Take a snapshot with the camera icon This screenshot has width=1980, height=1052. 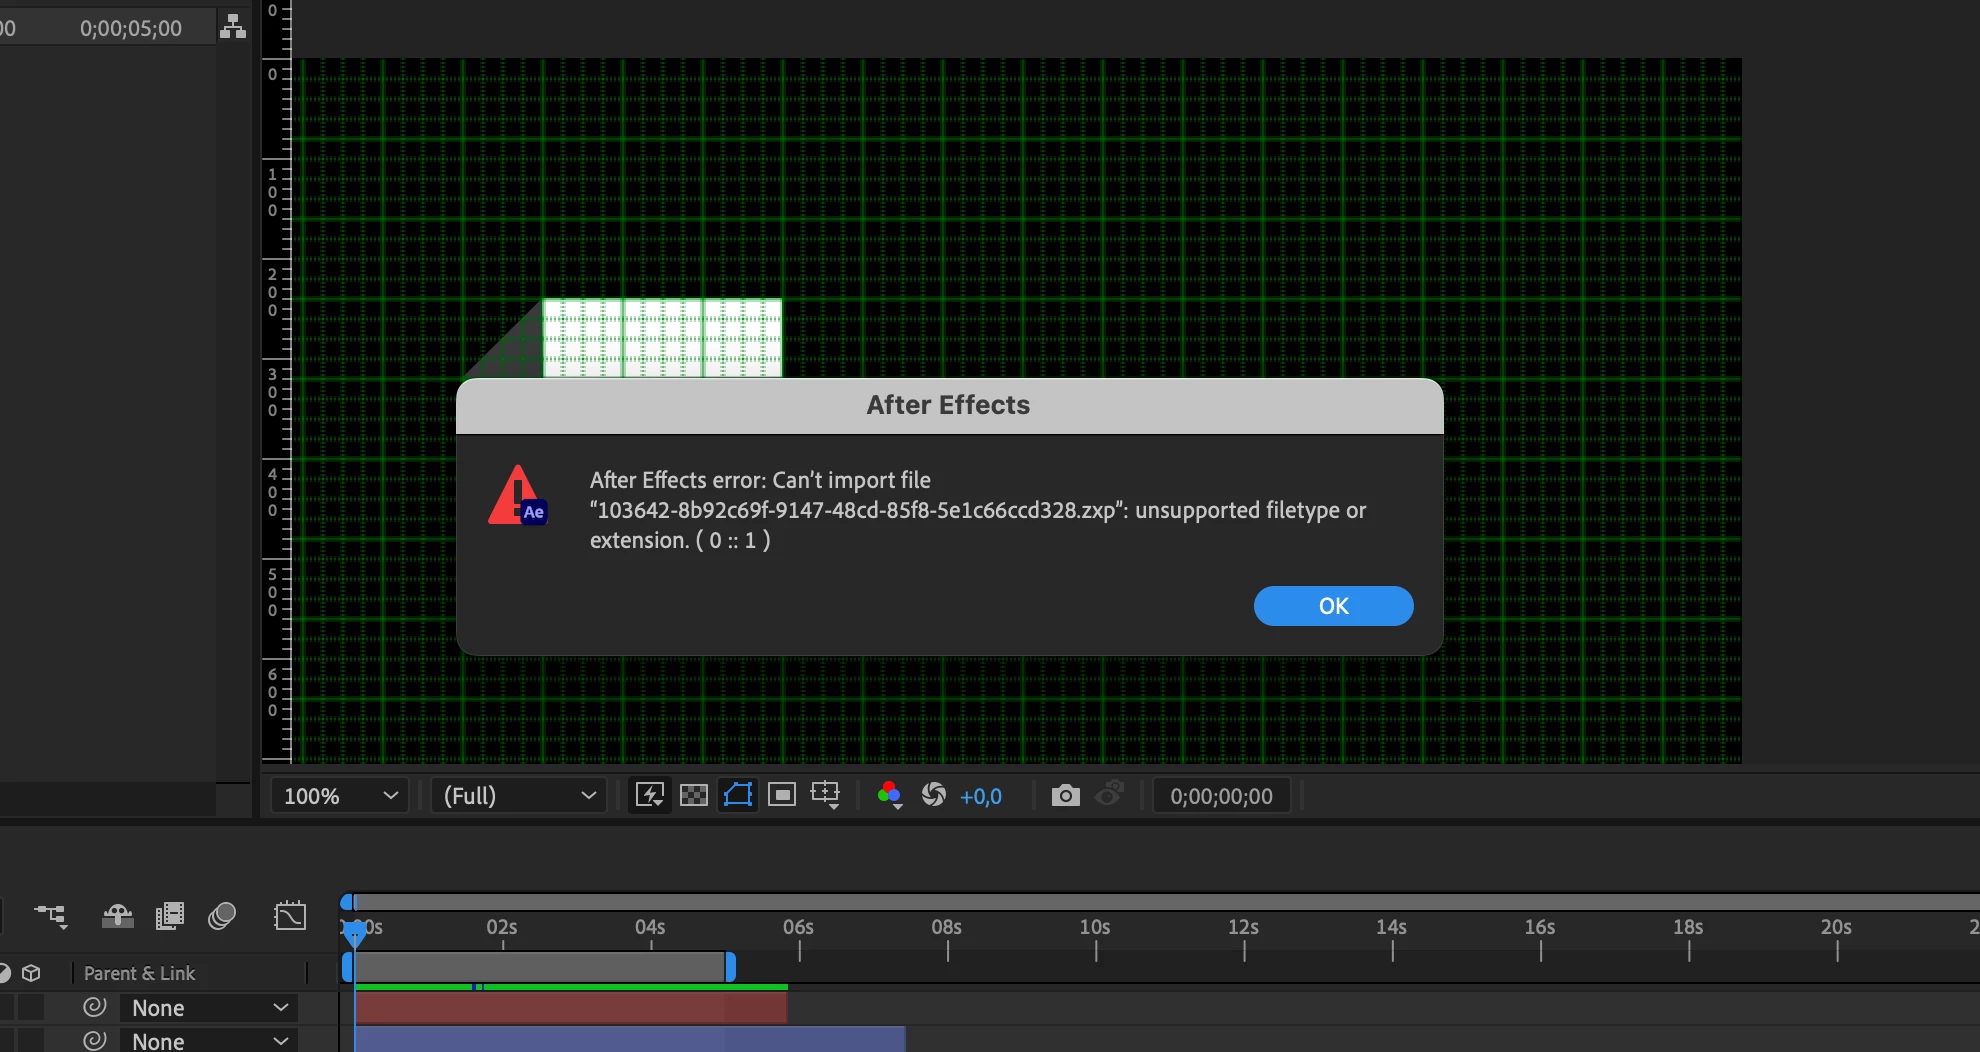coord(1066,795)
